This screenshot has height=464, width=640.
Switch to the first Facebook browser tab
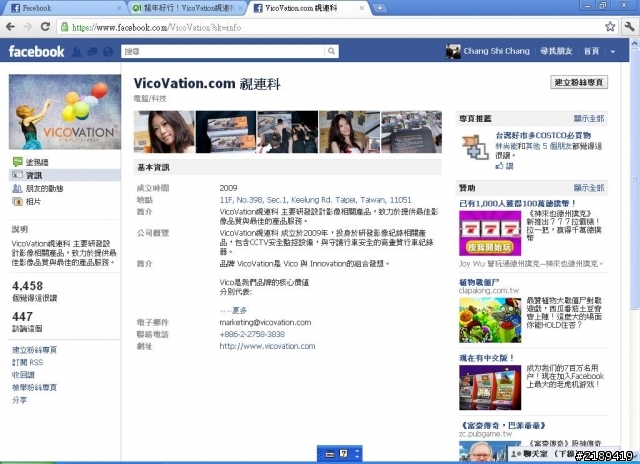63,8
